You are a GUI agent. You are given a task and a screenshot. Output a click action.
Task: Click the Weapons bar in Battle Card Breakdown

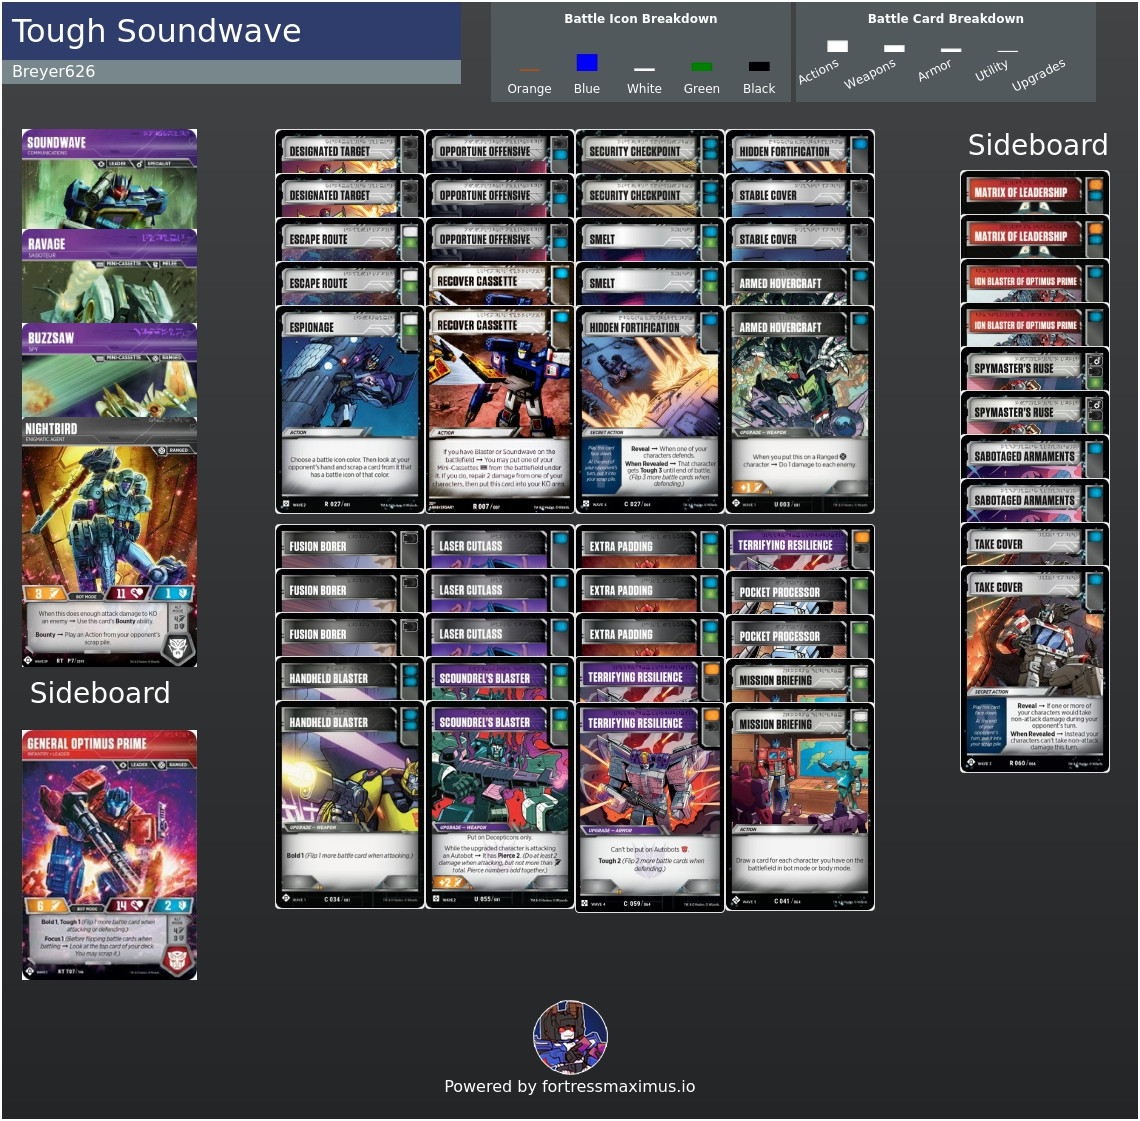pyautogui.click(x=894, y=48)
